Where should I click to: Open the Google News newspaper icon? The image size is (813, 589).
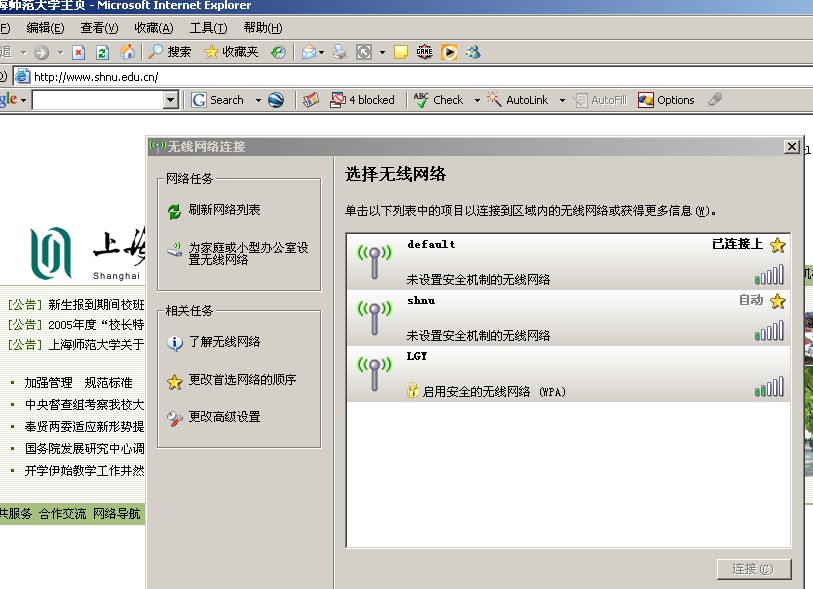coord(311,100)
